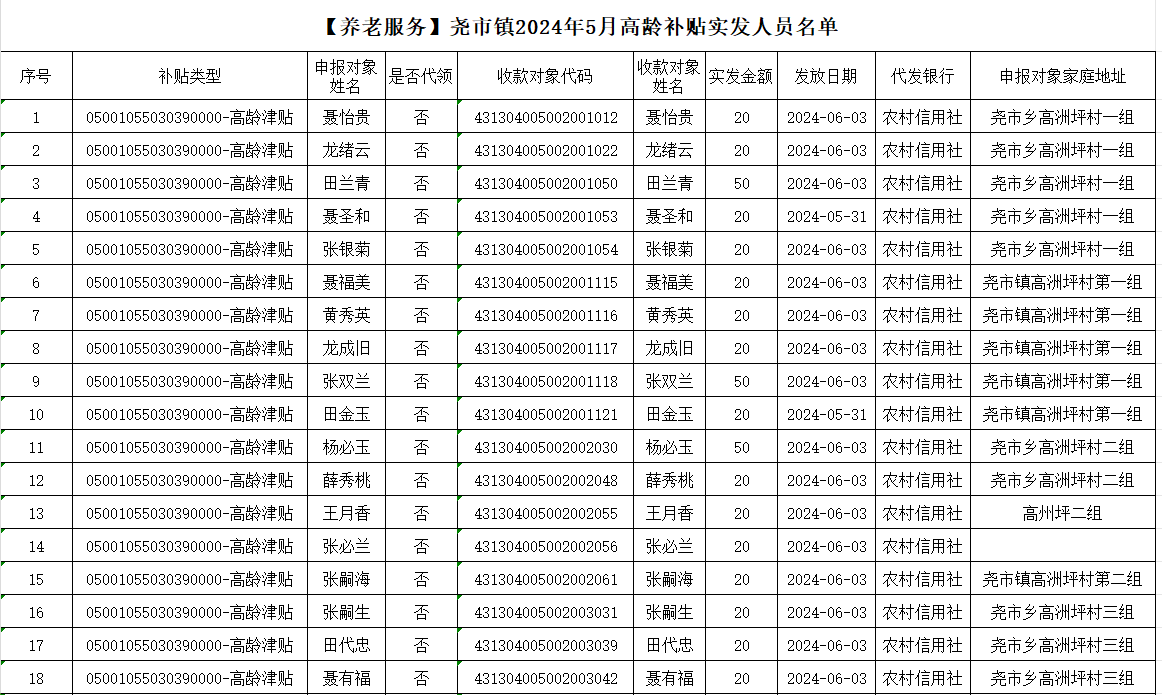Click the serial number cell 16
Viewport: 1162px width, 695px height.
36,613
